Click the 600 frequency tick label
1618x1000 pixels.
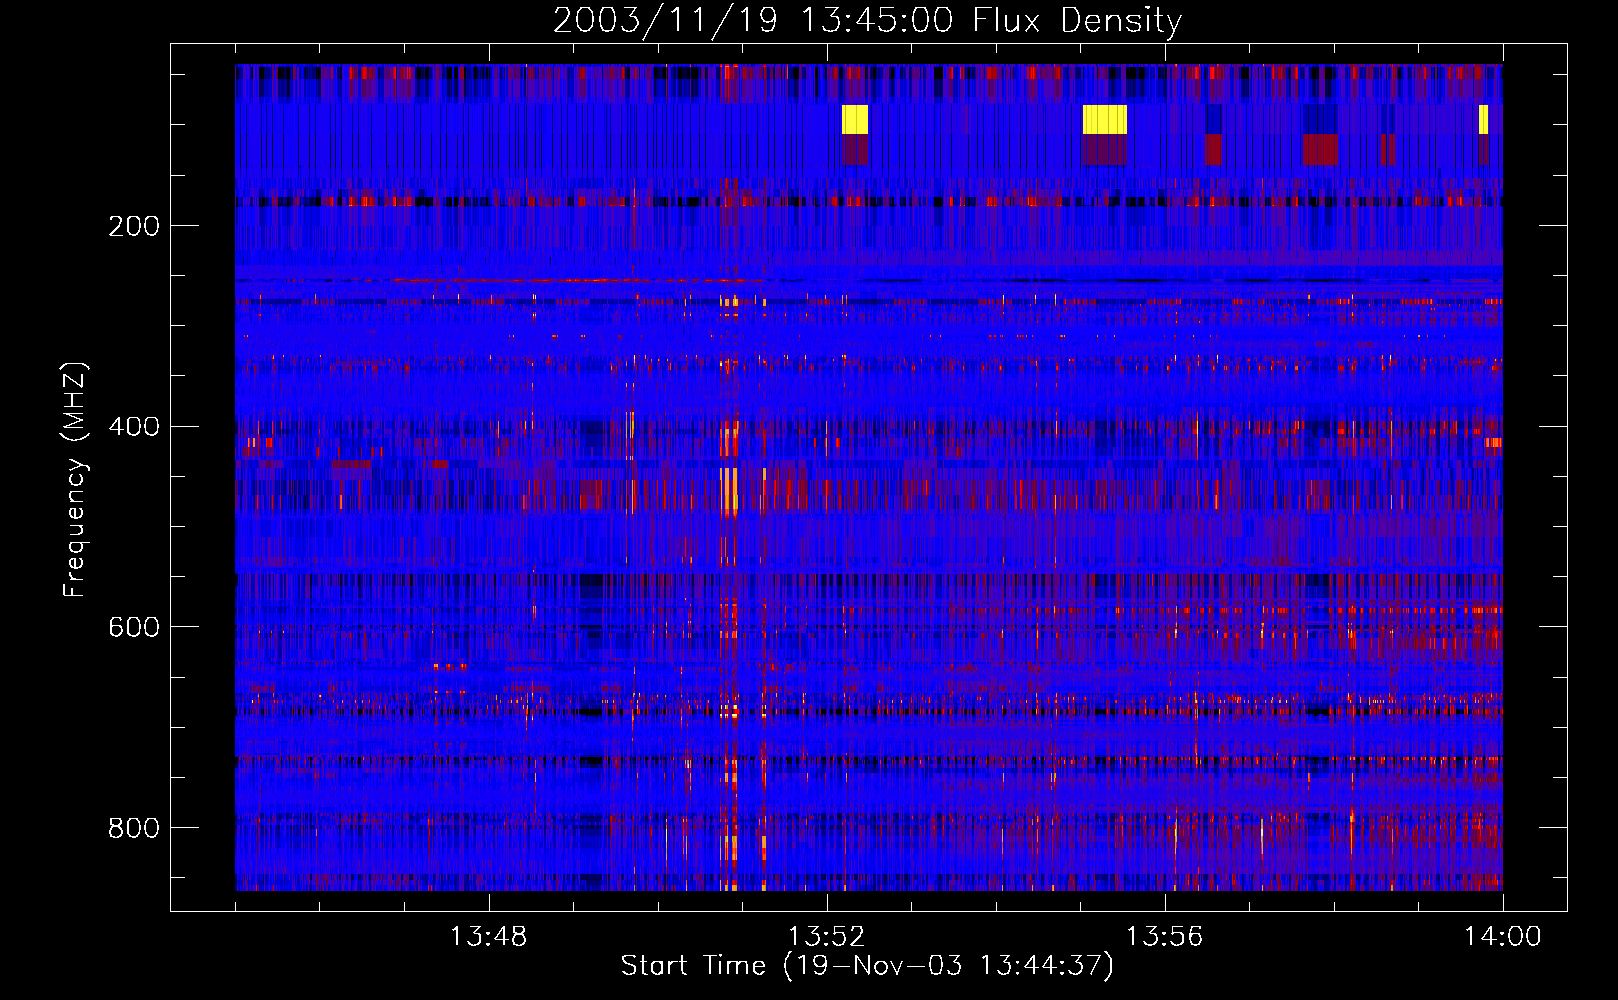click(134, 627)
